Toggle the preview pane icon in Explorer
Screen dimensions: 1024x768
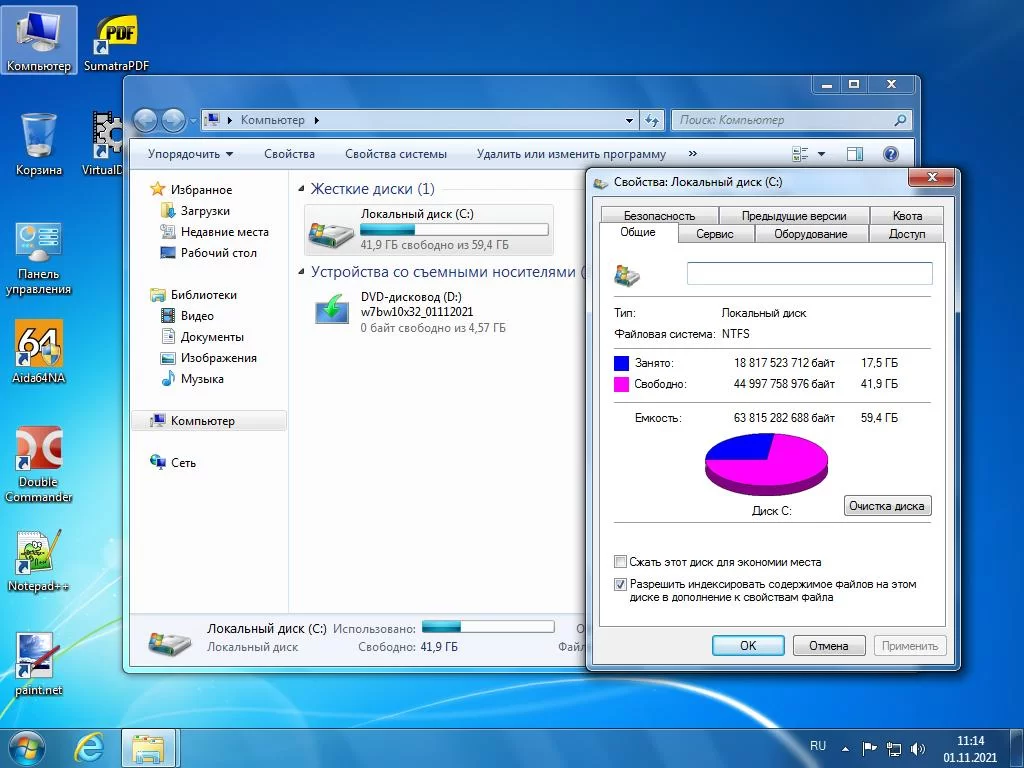855,154
